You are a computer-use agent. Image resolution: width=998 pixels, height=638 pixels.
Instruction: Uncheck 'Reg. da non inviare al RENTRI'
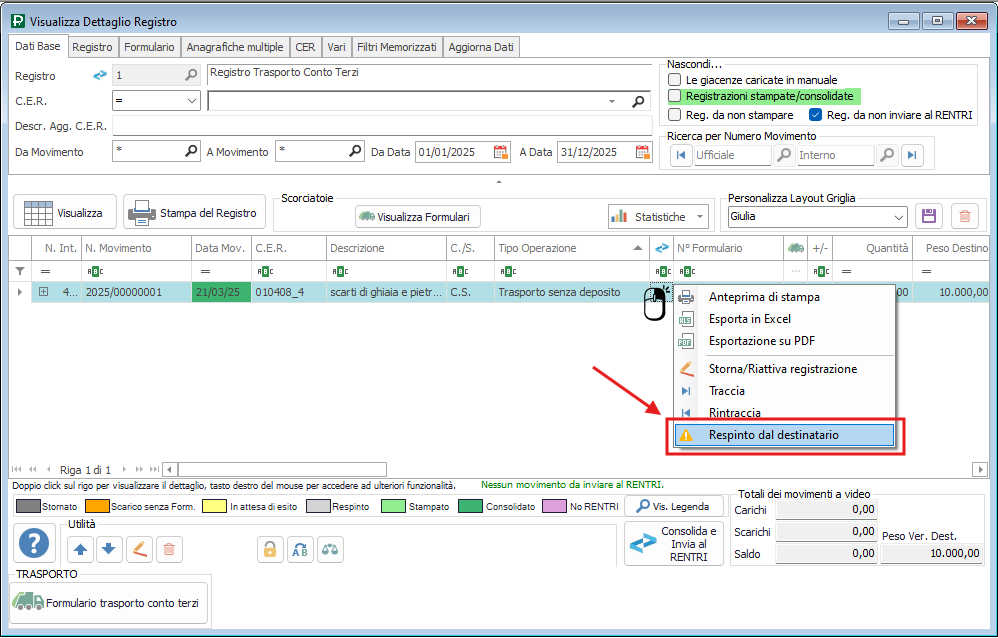pos(815,115)
